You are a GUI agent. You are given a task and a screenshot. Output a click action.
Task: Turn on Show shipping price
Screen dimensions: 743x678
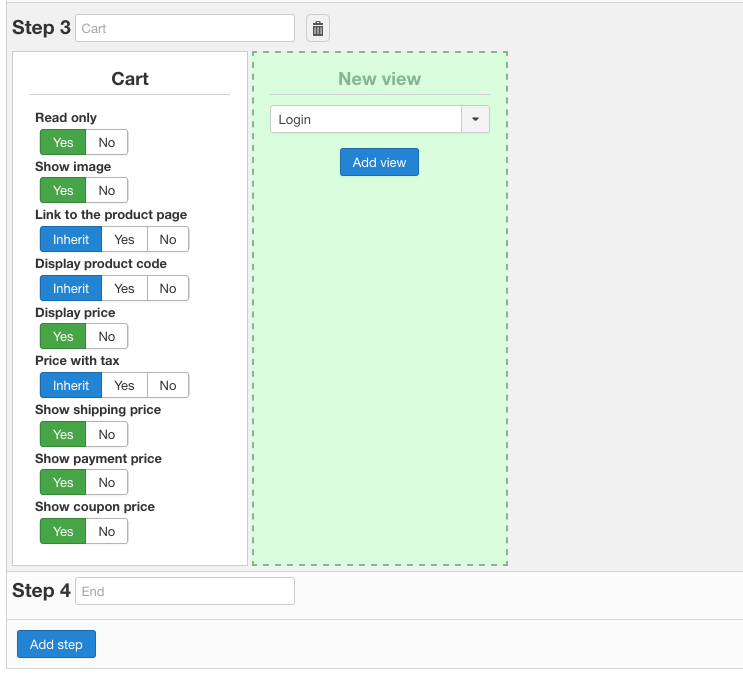(63, 434)
